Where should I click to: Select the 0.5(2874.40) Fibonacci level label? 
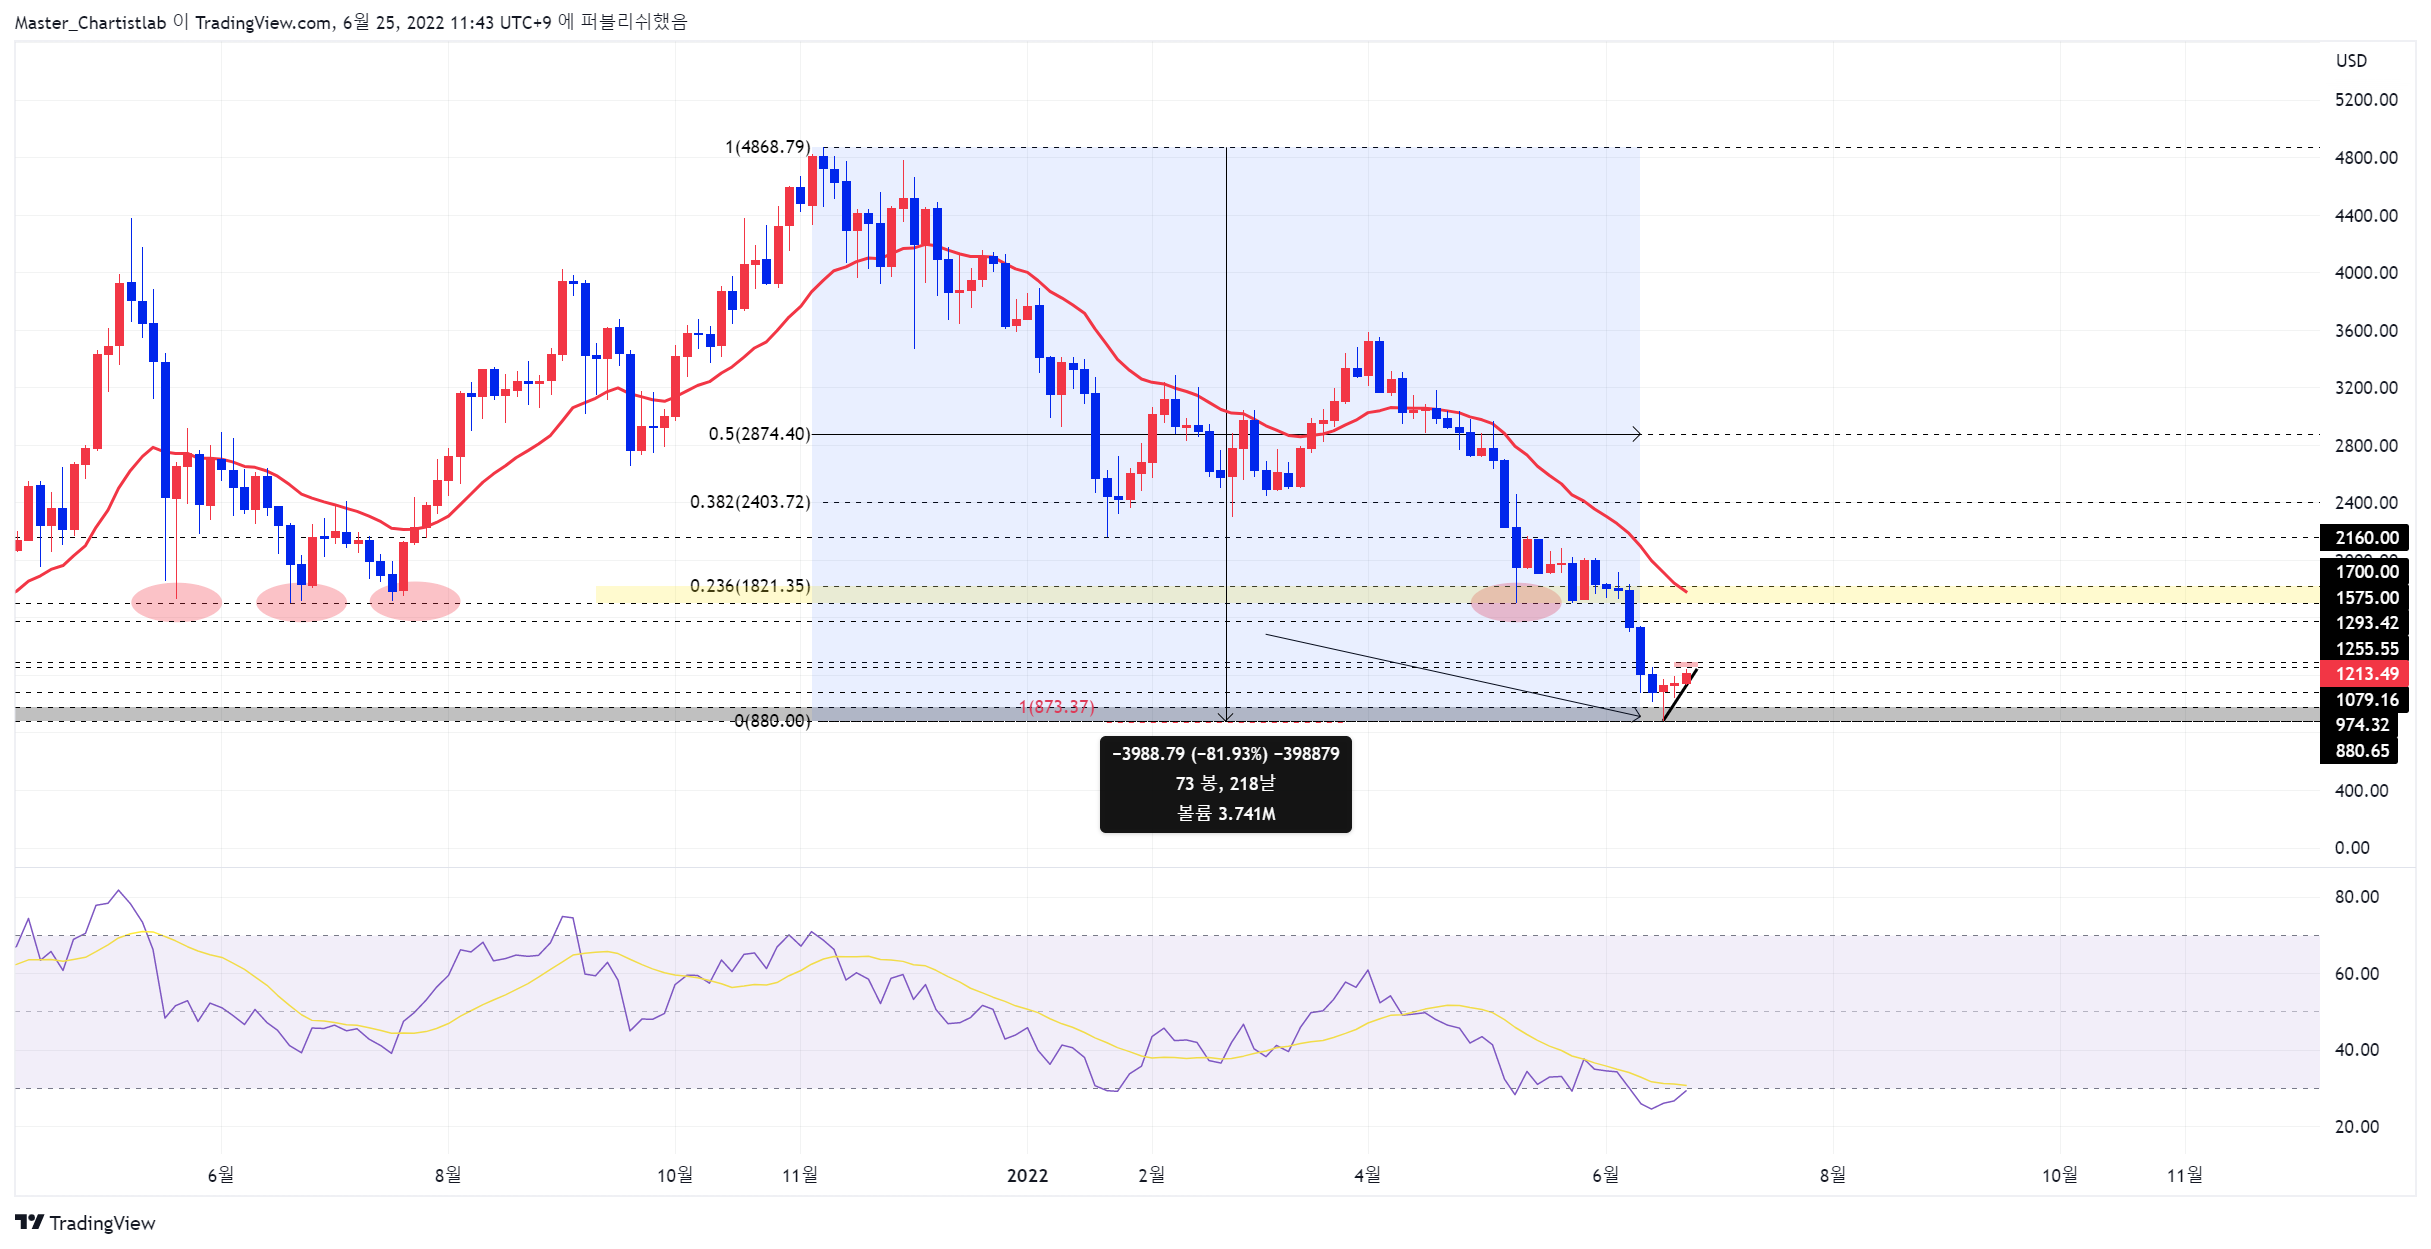759,434
